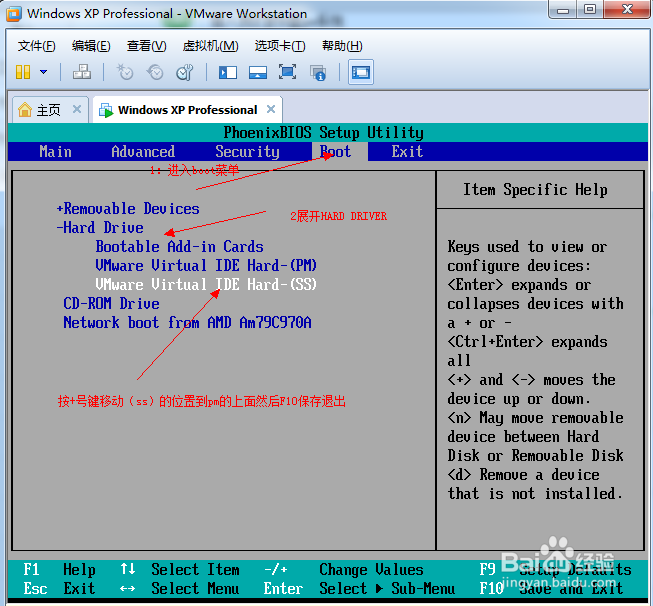This screenshot has height=606, width=653.
Task: Maximize the VMware Workstation window
Action: point(590,9)
